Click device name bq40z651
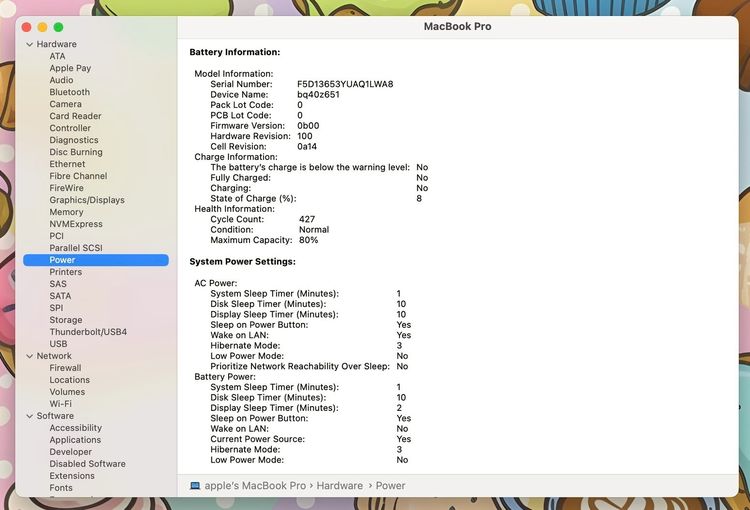This screenshot has height=510, width=750. [x=319, y=95]
